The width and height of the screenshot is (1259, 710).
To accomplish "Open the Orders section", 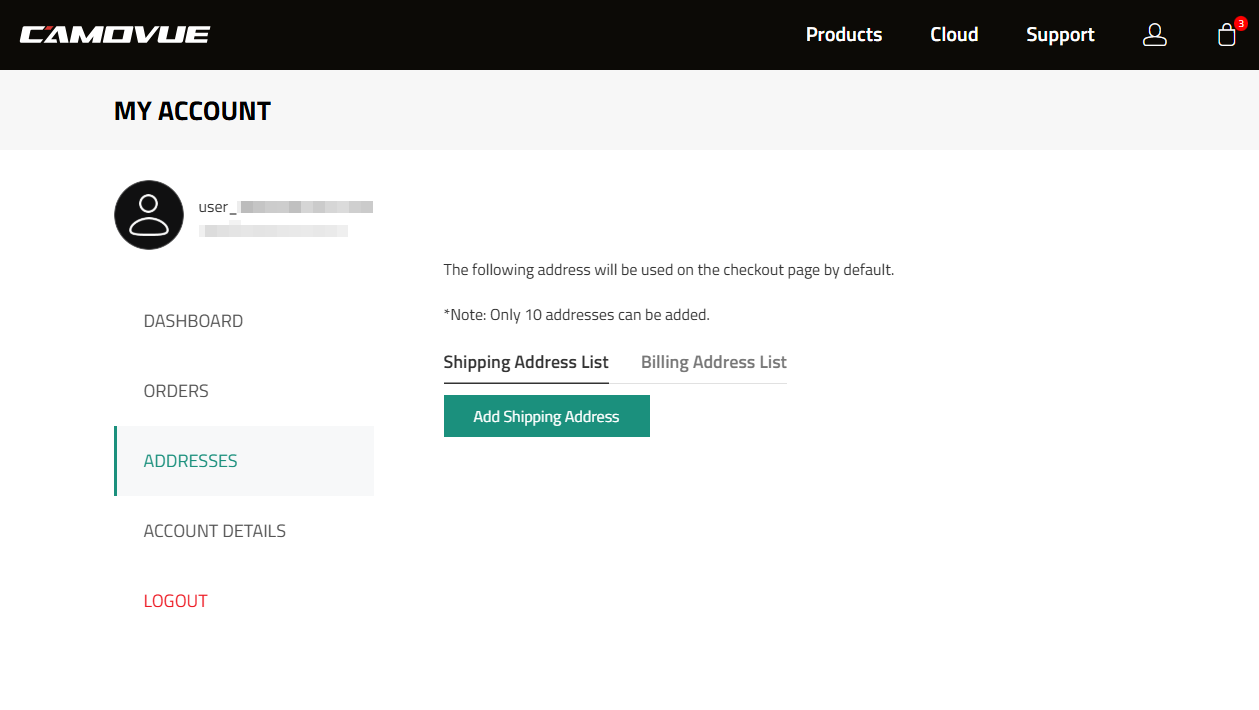I will tap(244, 391).
